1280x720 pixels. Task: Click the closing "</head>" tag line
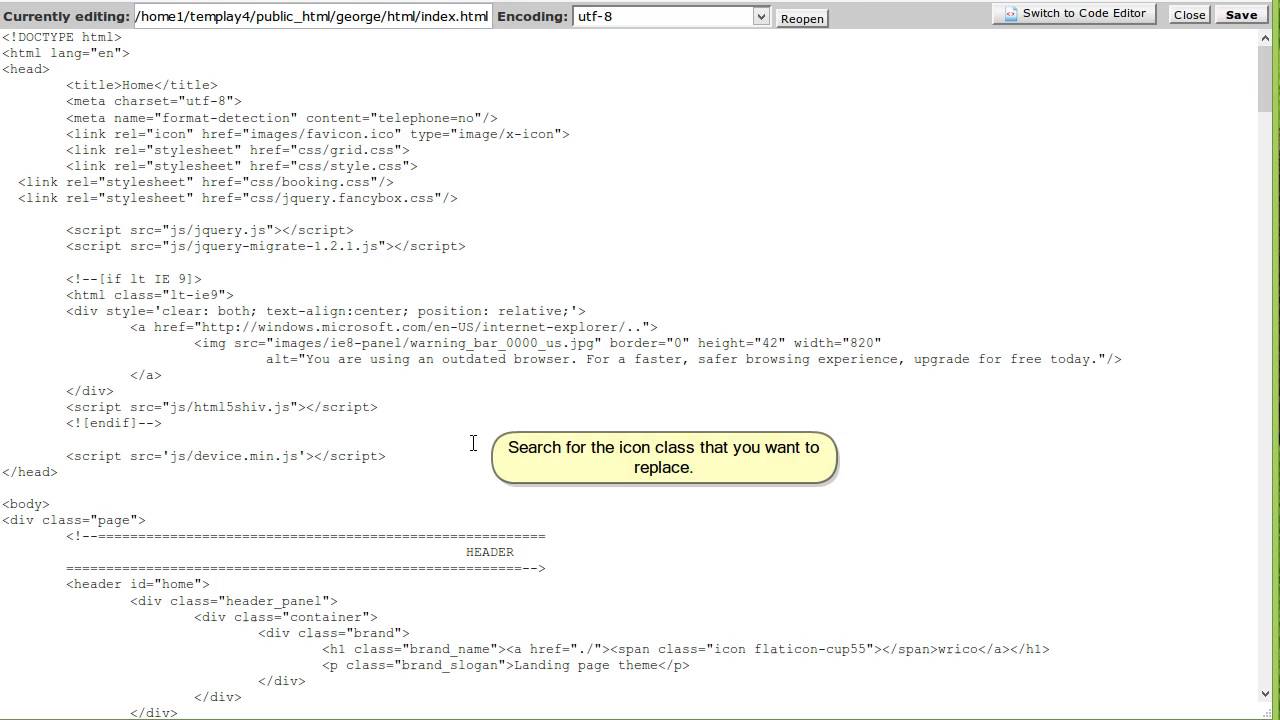tap(30, 472)
